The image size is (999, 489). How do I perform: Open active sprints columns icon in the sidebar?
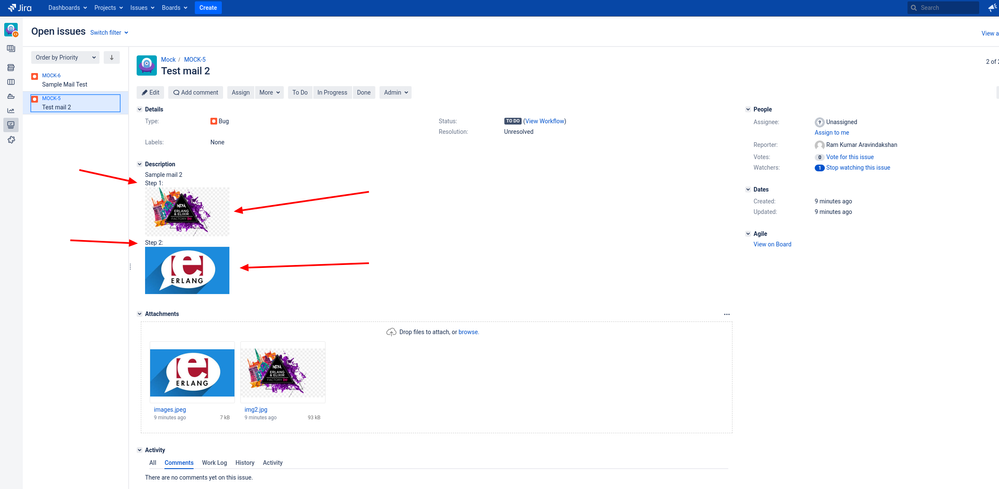click(11, 82)
